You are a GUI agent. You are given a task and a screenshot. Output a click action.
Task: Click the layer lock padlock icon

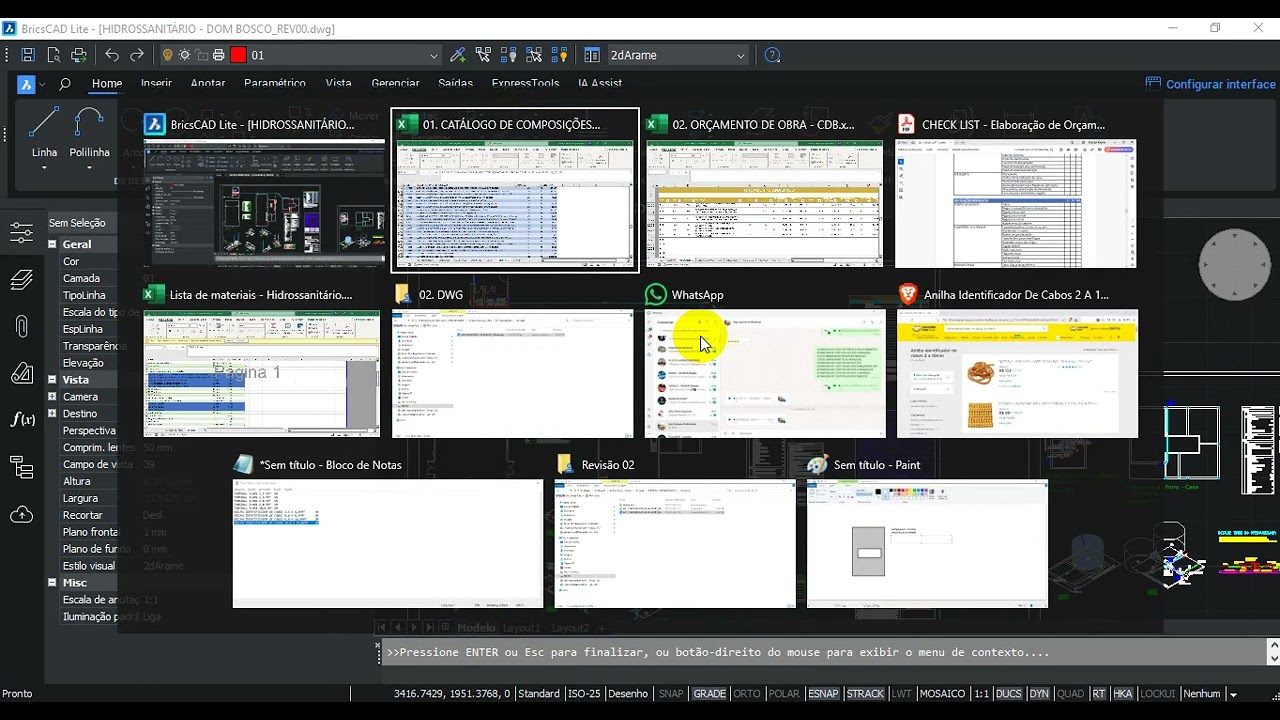coord(202,55)
